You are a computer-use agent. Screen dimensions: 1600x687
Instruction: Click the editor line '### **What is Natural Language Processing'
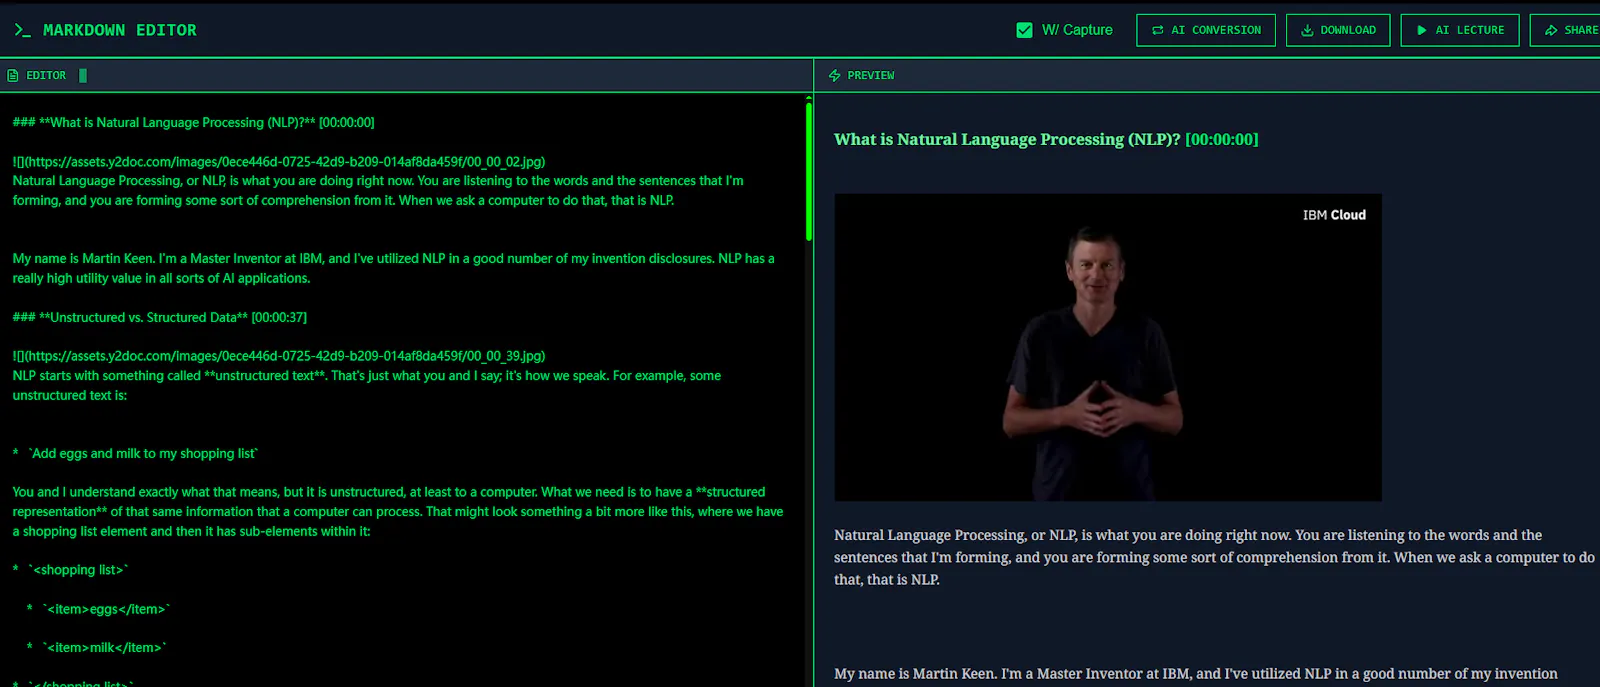click(x=193, y=122)
